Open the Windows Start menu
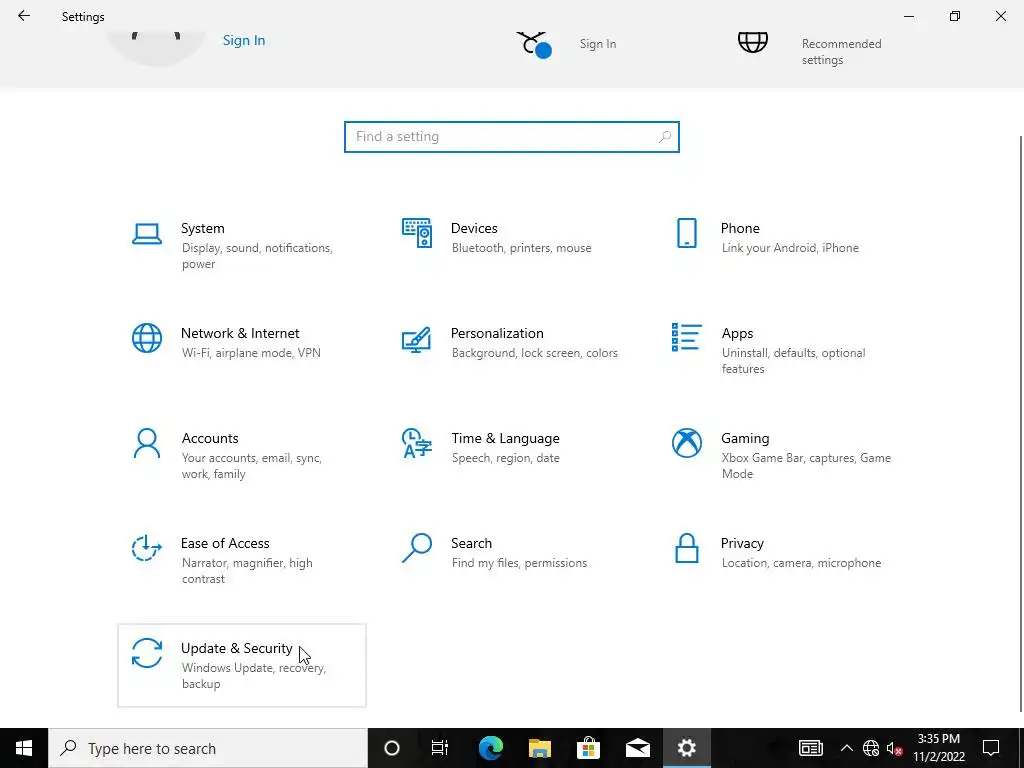Screen dimensions: 1024x768 24,748
